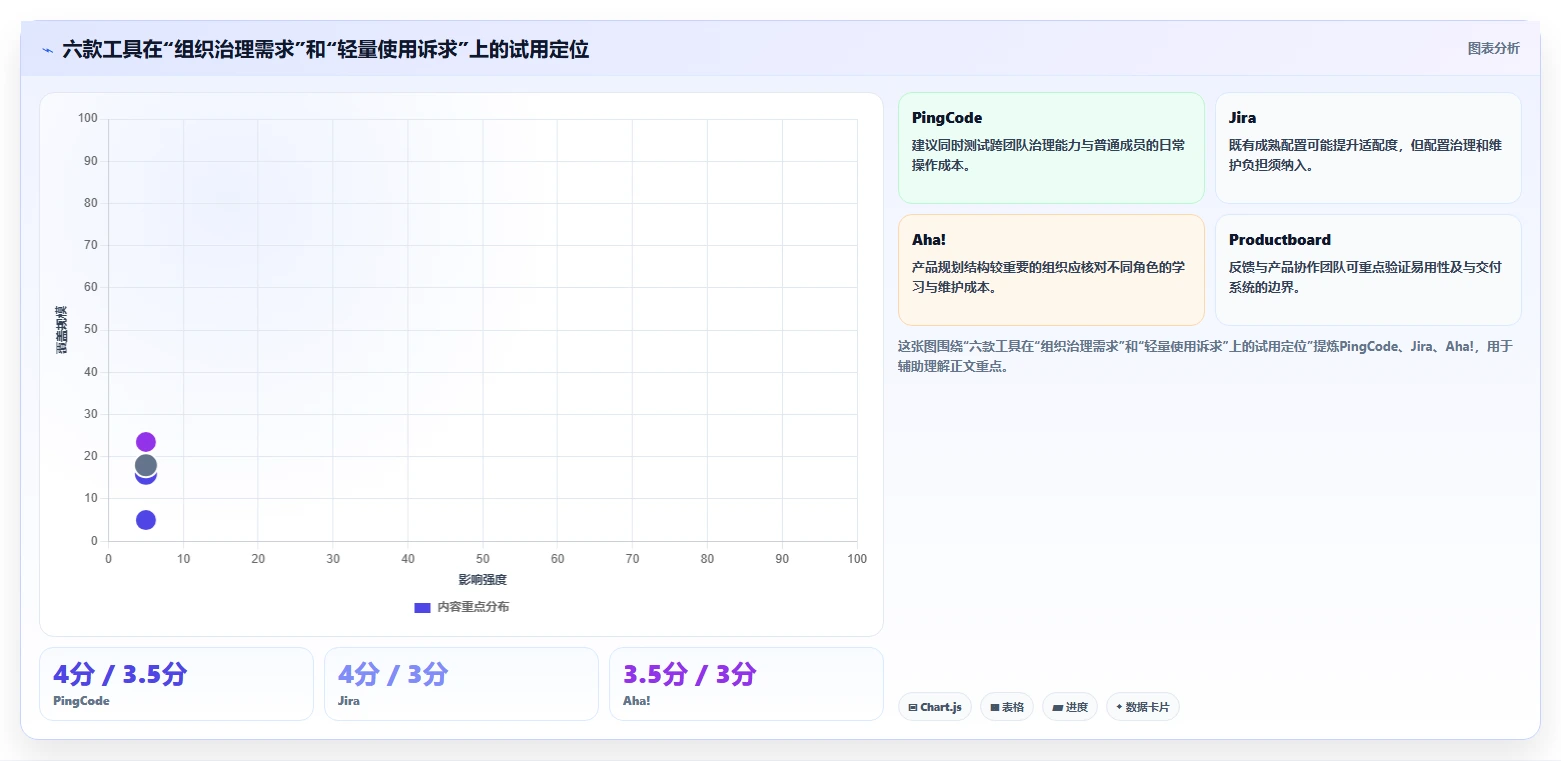Click the Chart.js tag

click(935, 707)
